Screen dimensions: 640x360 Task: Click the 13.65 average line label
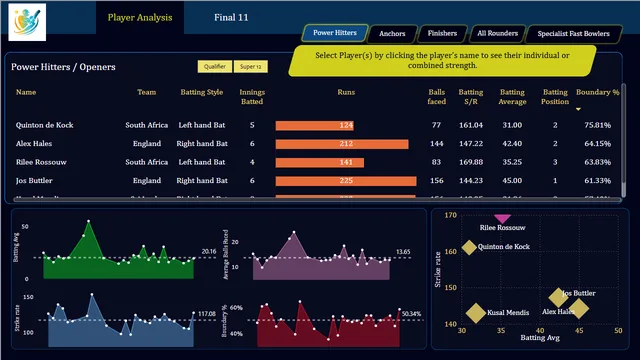click(403, 252)
